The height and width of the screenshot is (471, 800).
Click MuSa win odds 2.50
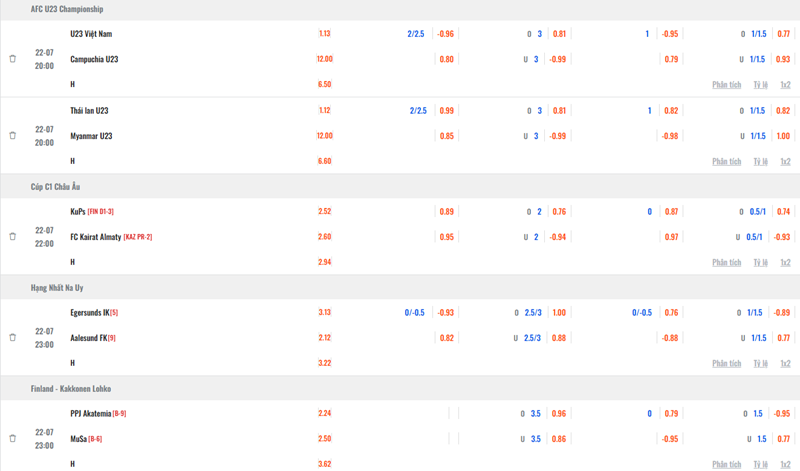click(x=324, y=439)
